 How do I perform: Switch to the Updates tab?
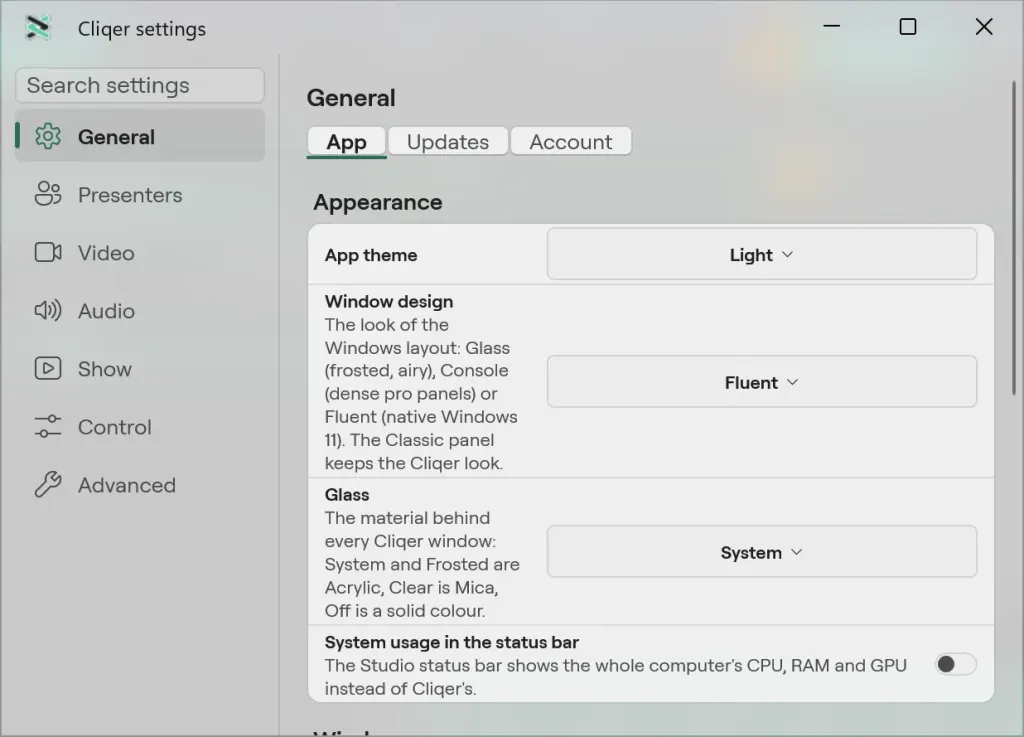point(448,142)
